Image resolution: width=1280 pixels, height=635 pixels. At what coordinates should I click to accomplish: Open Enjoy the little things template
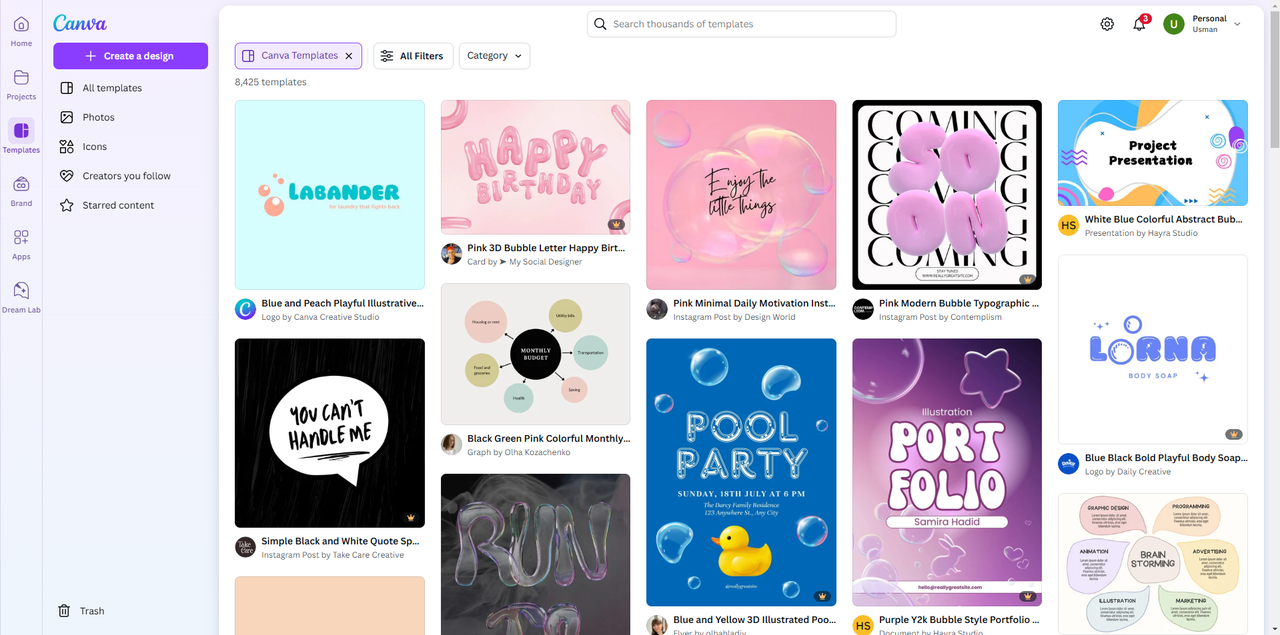point(741,195)
